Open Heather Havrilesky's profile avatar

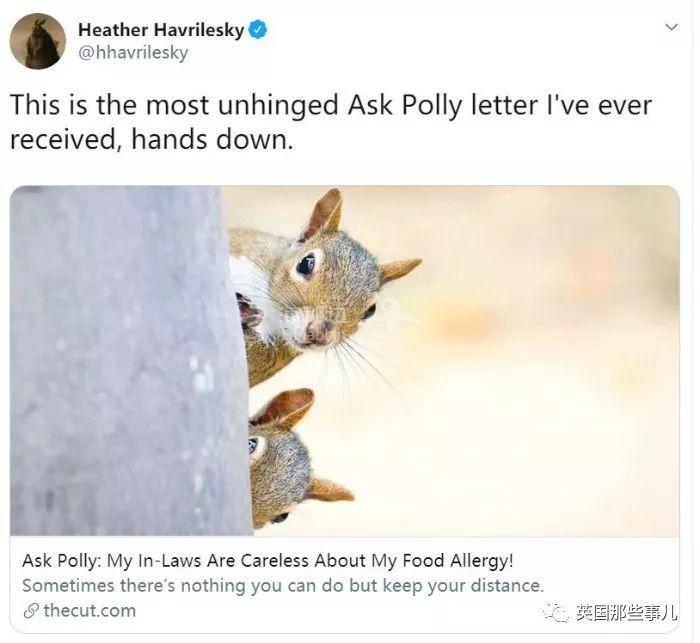(38, 42)
